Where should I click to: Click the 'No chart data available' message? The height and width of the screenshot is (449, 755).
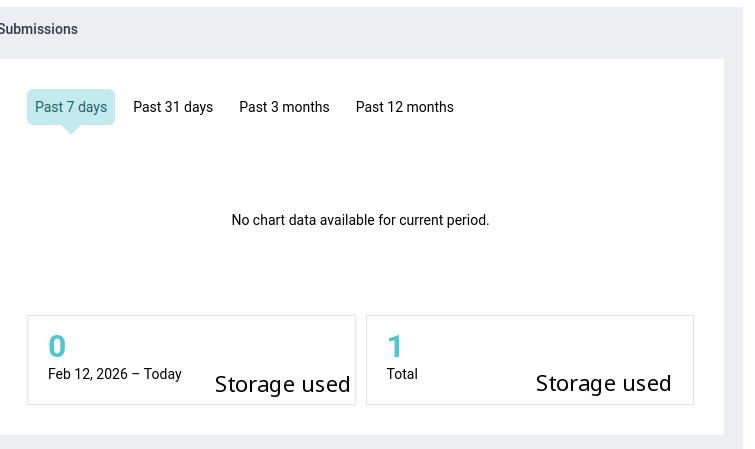tap(360, 220)
